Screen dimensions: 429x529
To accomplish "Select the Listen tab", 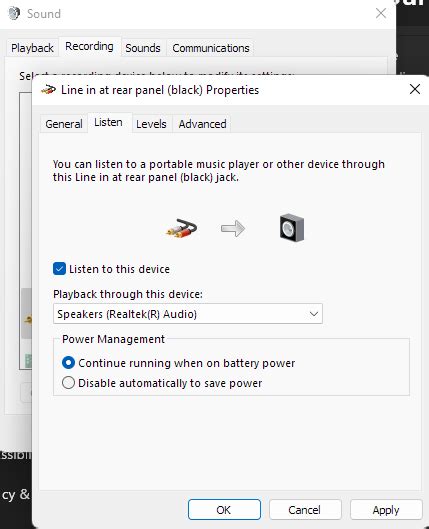I will [109, 122].
